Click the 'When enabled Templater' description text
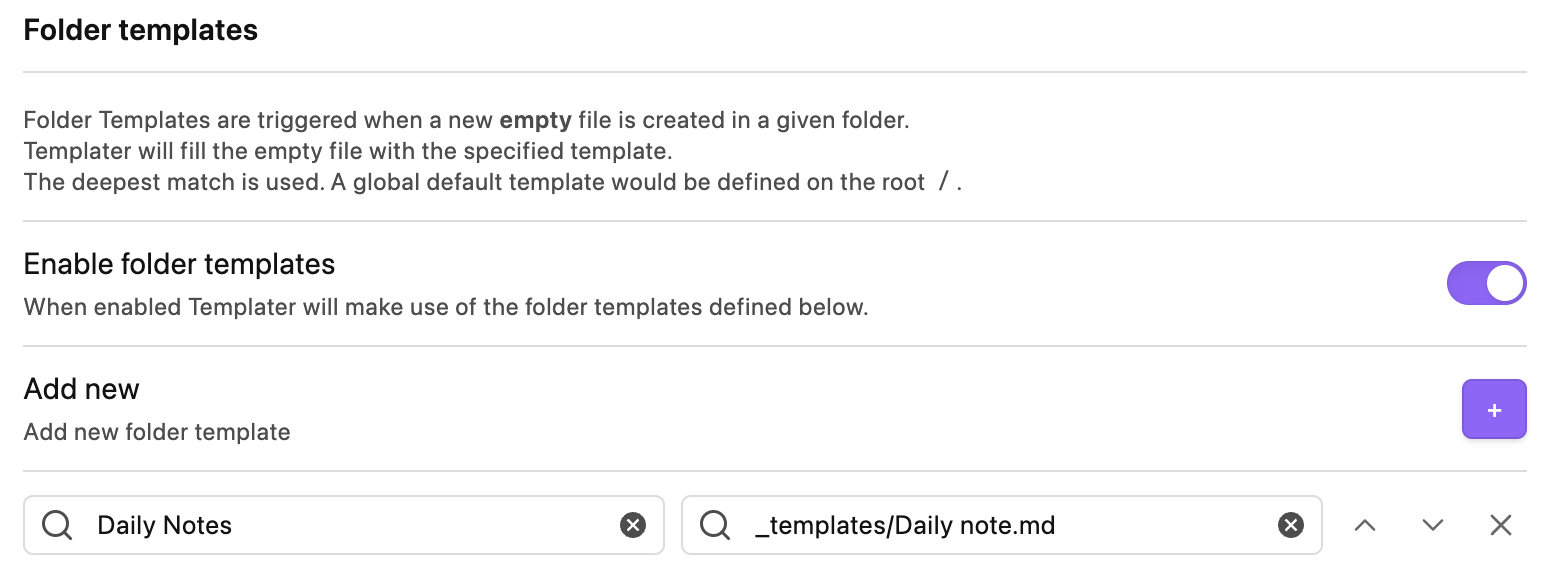The image size is (1558, 584). [x=445, y=307]
